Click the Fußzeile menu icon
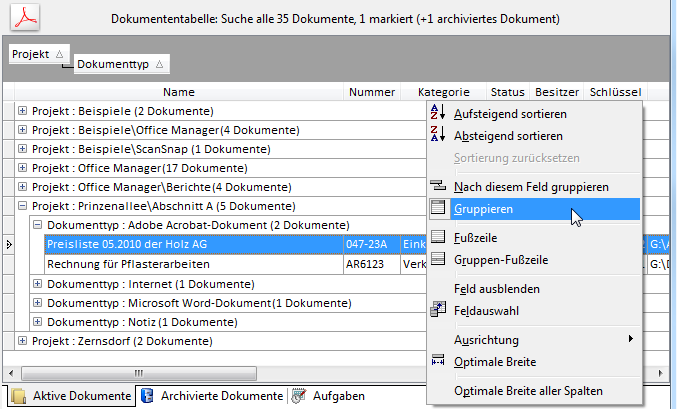Image resolution: width=677 pixels, height=409 pixels. (x=437, y=238)
